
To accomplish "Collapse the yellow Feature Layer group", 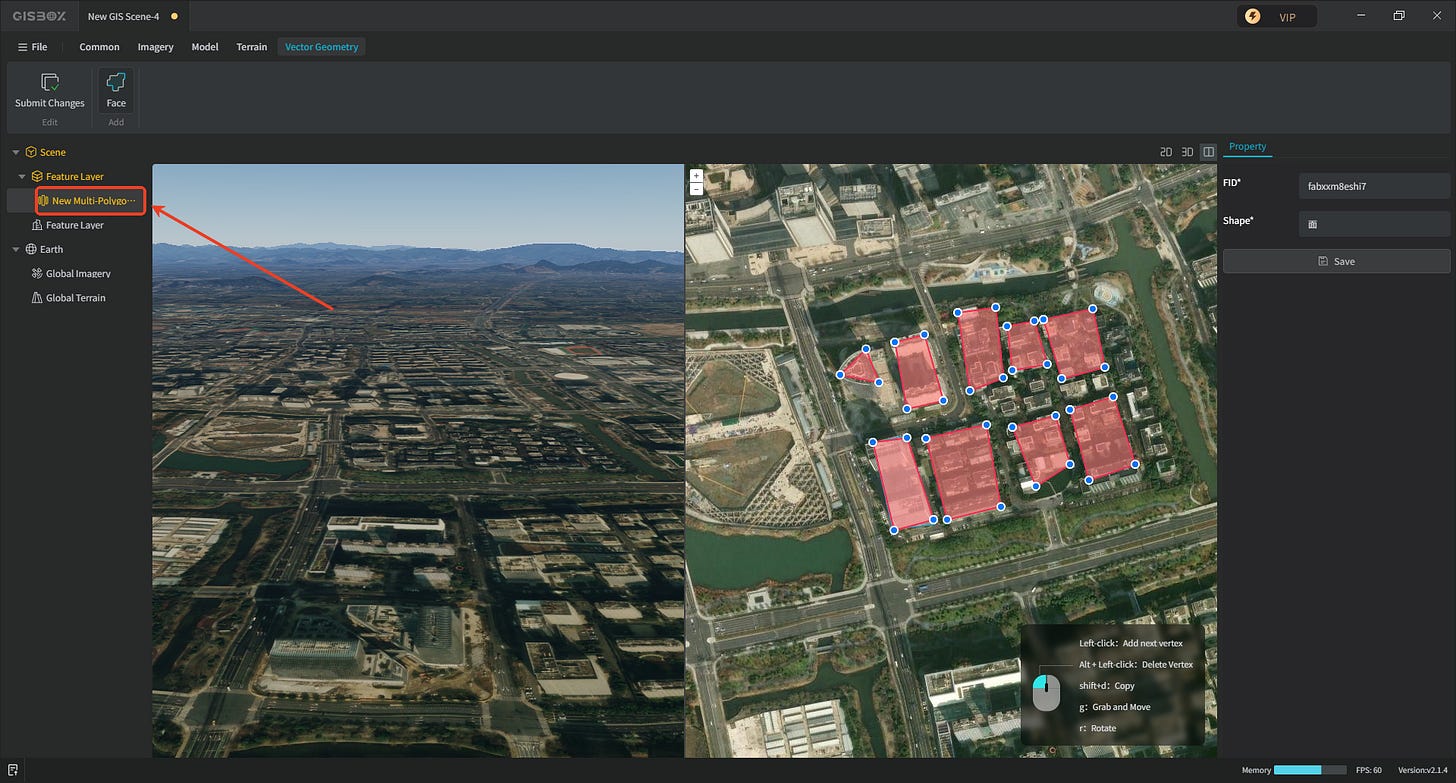I will pos(23,177).
